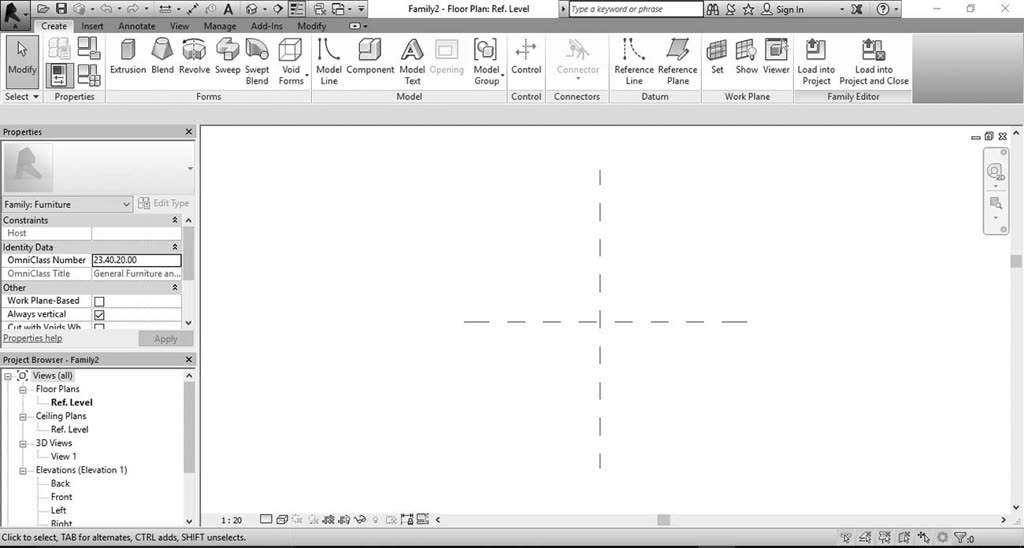Click Sign In
Screen dimensions: 1024x548
(x=783, y=9)
